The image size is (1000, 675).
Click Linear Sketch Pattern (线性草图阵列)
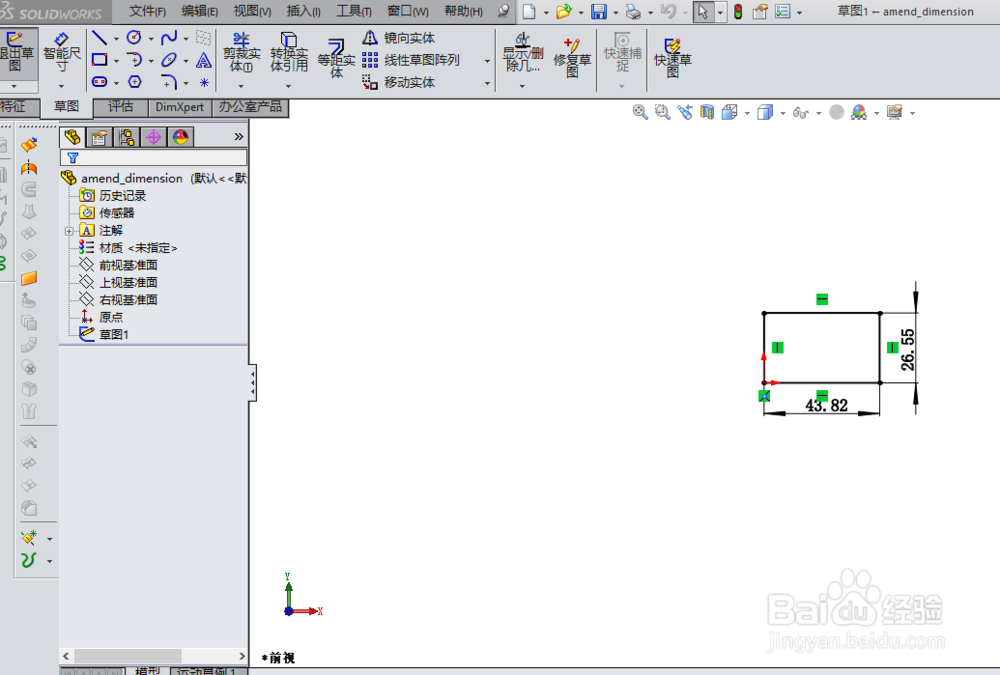[411, 60]
